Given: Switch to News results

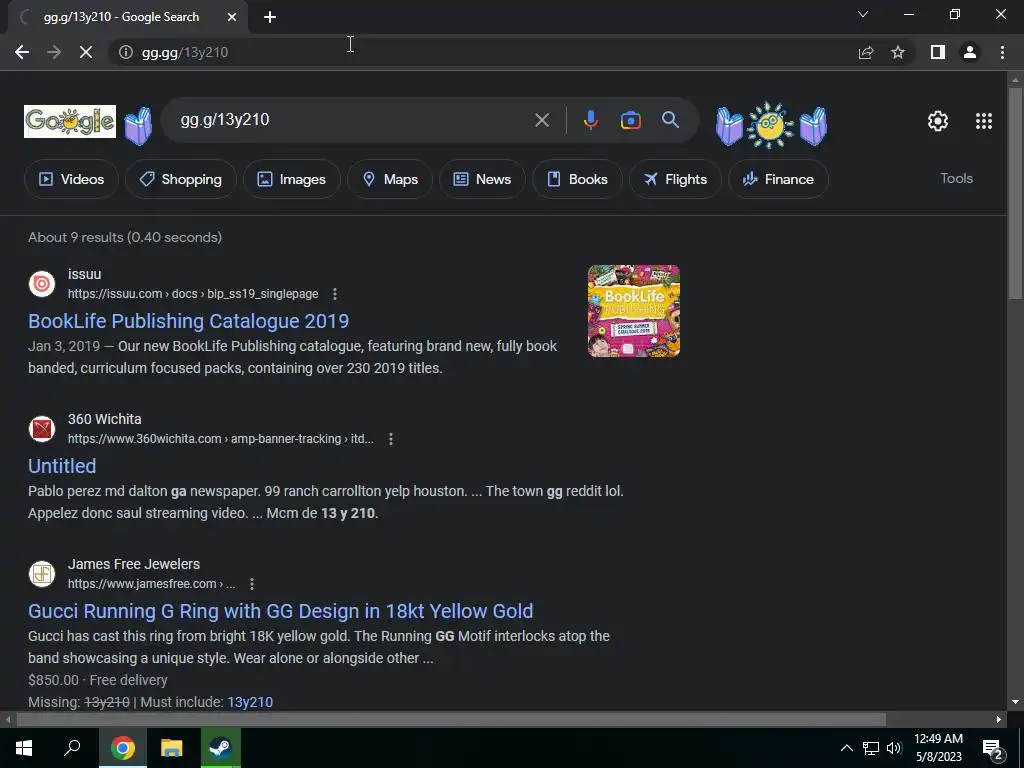Looking at the screenshot, I should (482, 179).
